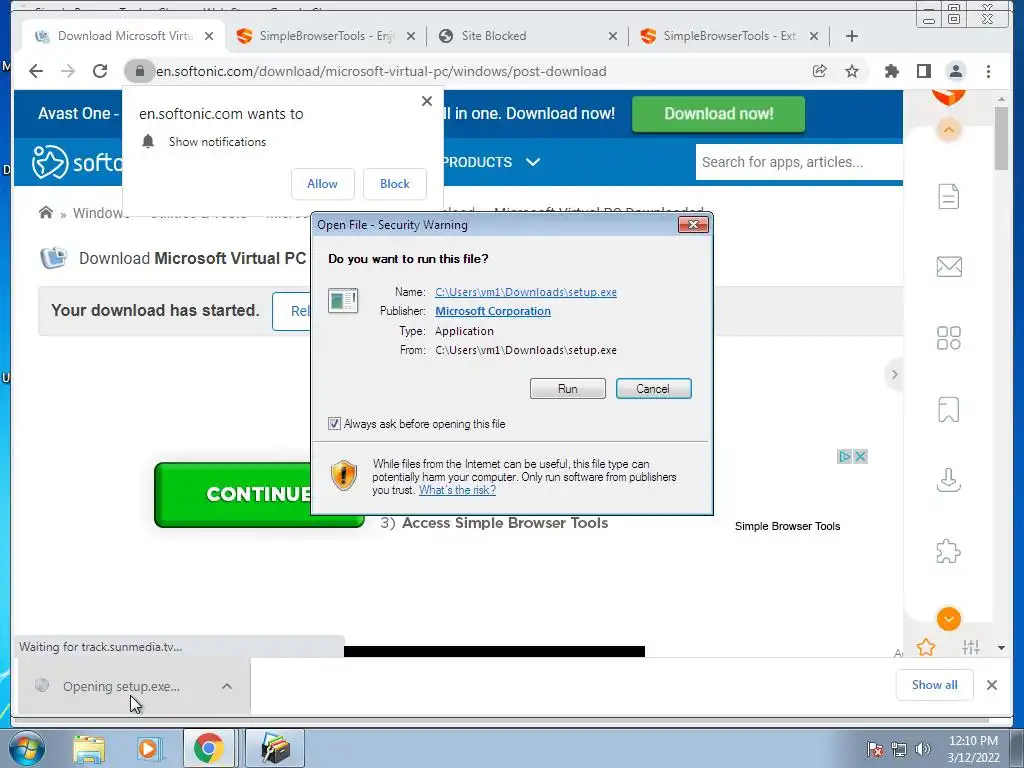Open Windows Explorer from taskbar
The height and width of the screenshot is (768, 1024).
(89, 748)
